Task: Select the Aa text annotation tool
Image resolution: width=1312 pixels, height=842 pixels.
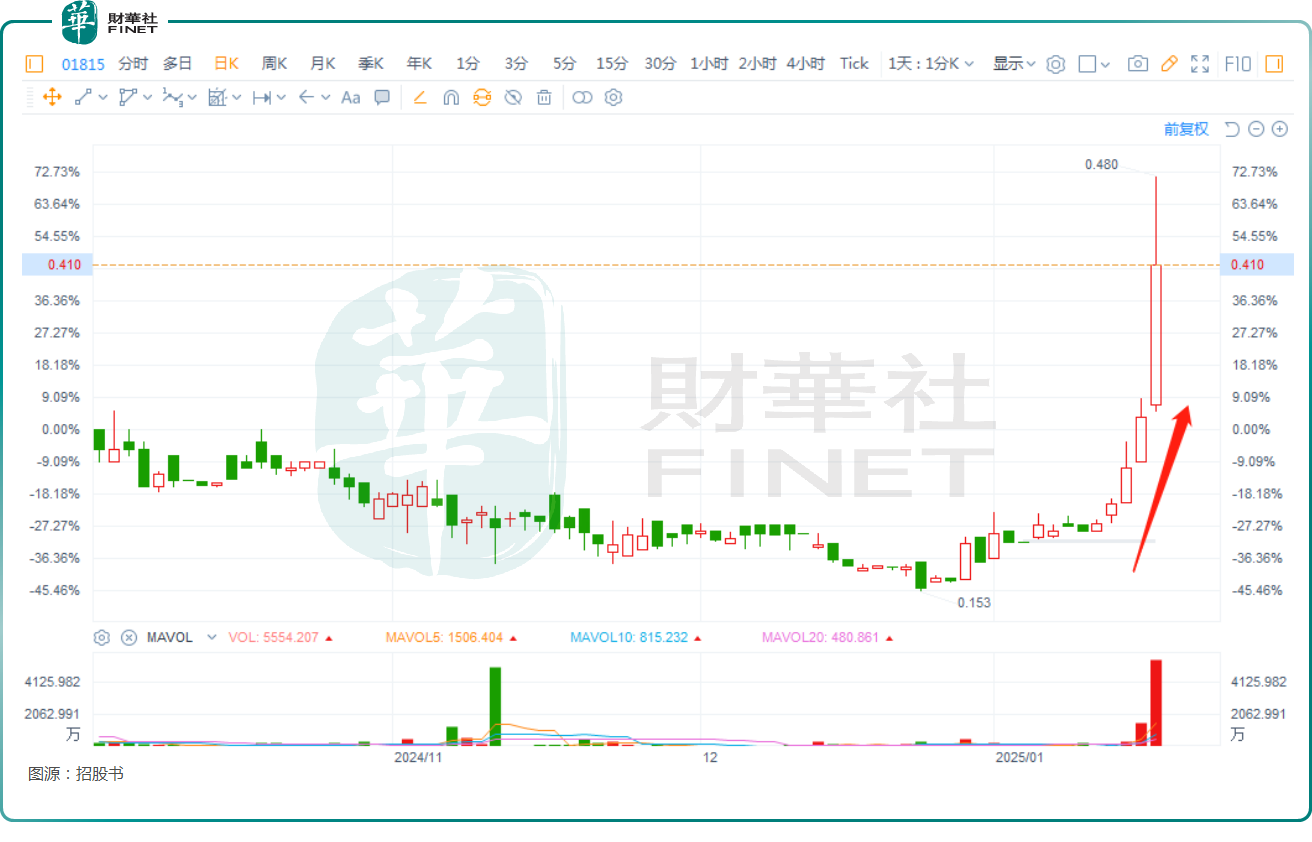Action: [x=350, y=98]
